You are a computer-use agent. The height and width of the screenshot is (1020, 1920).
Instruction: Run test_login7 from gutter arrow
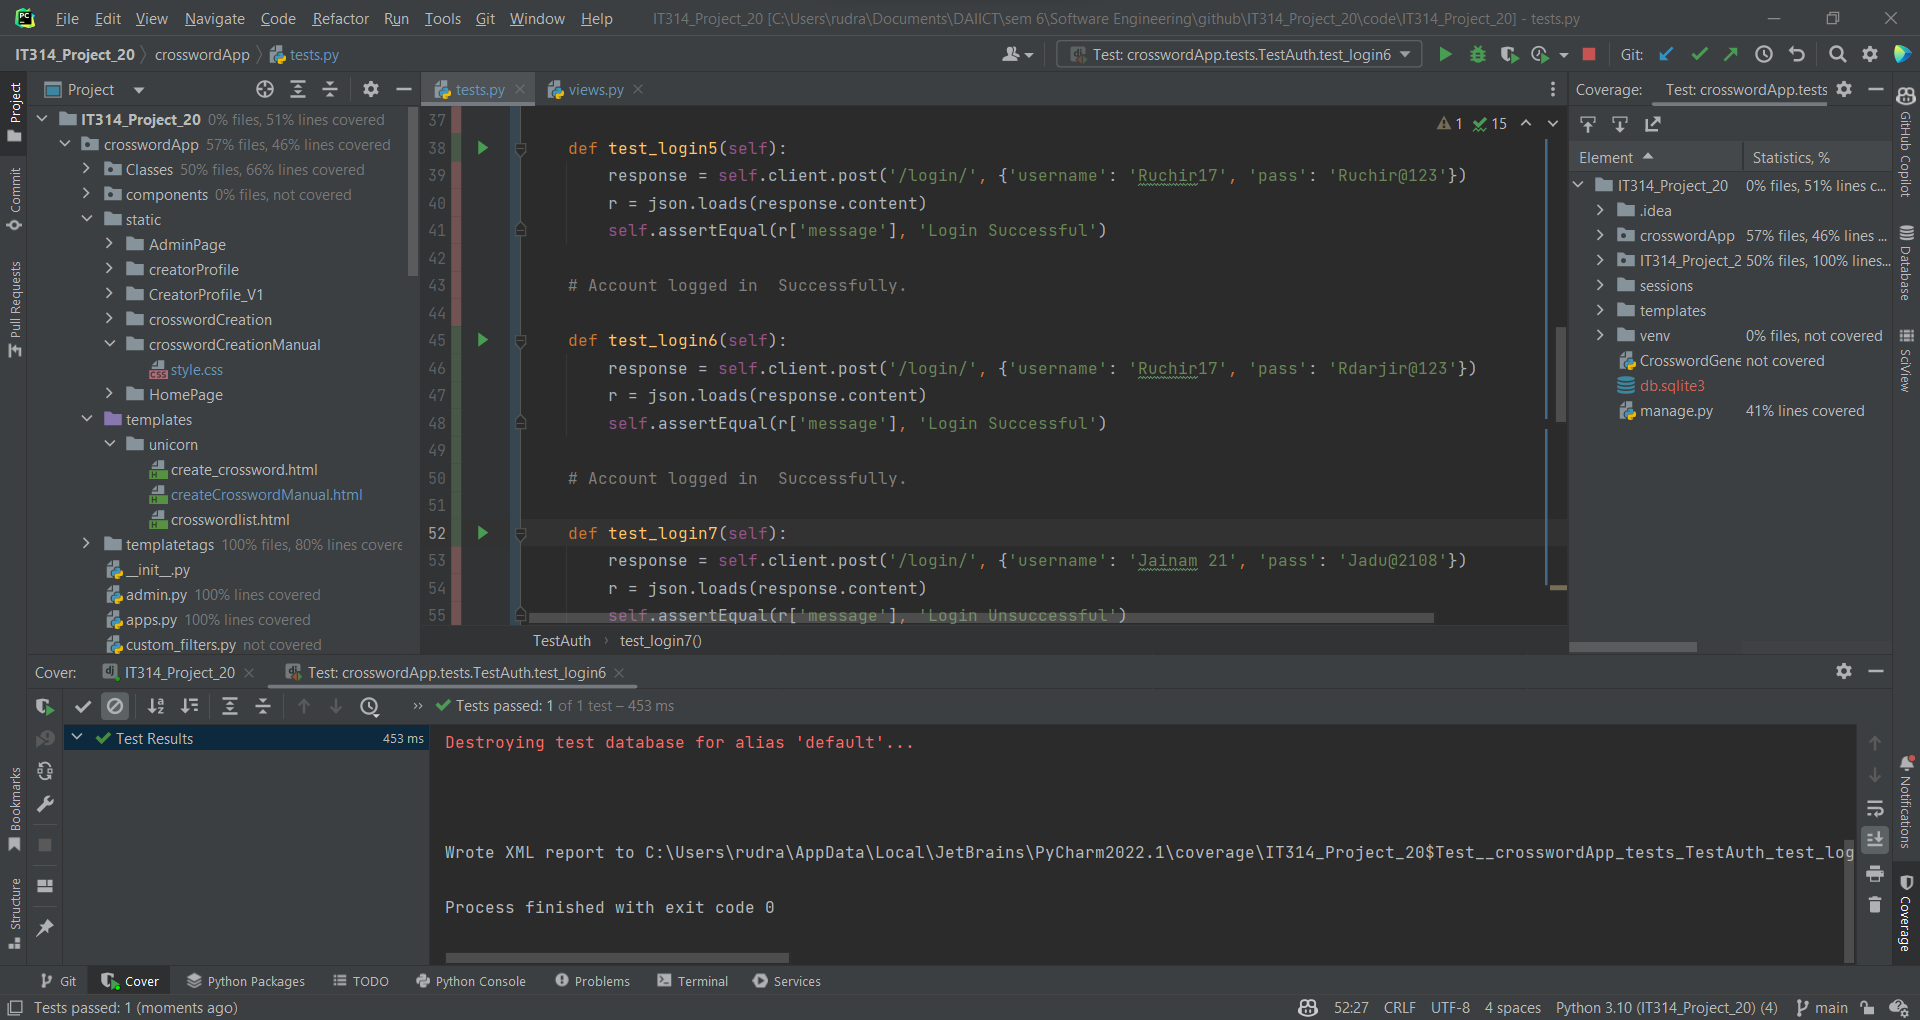(x=483, y=533)
